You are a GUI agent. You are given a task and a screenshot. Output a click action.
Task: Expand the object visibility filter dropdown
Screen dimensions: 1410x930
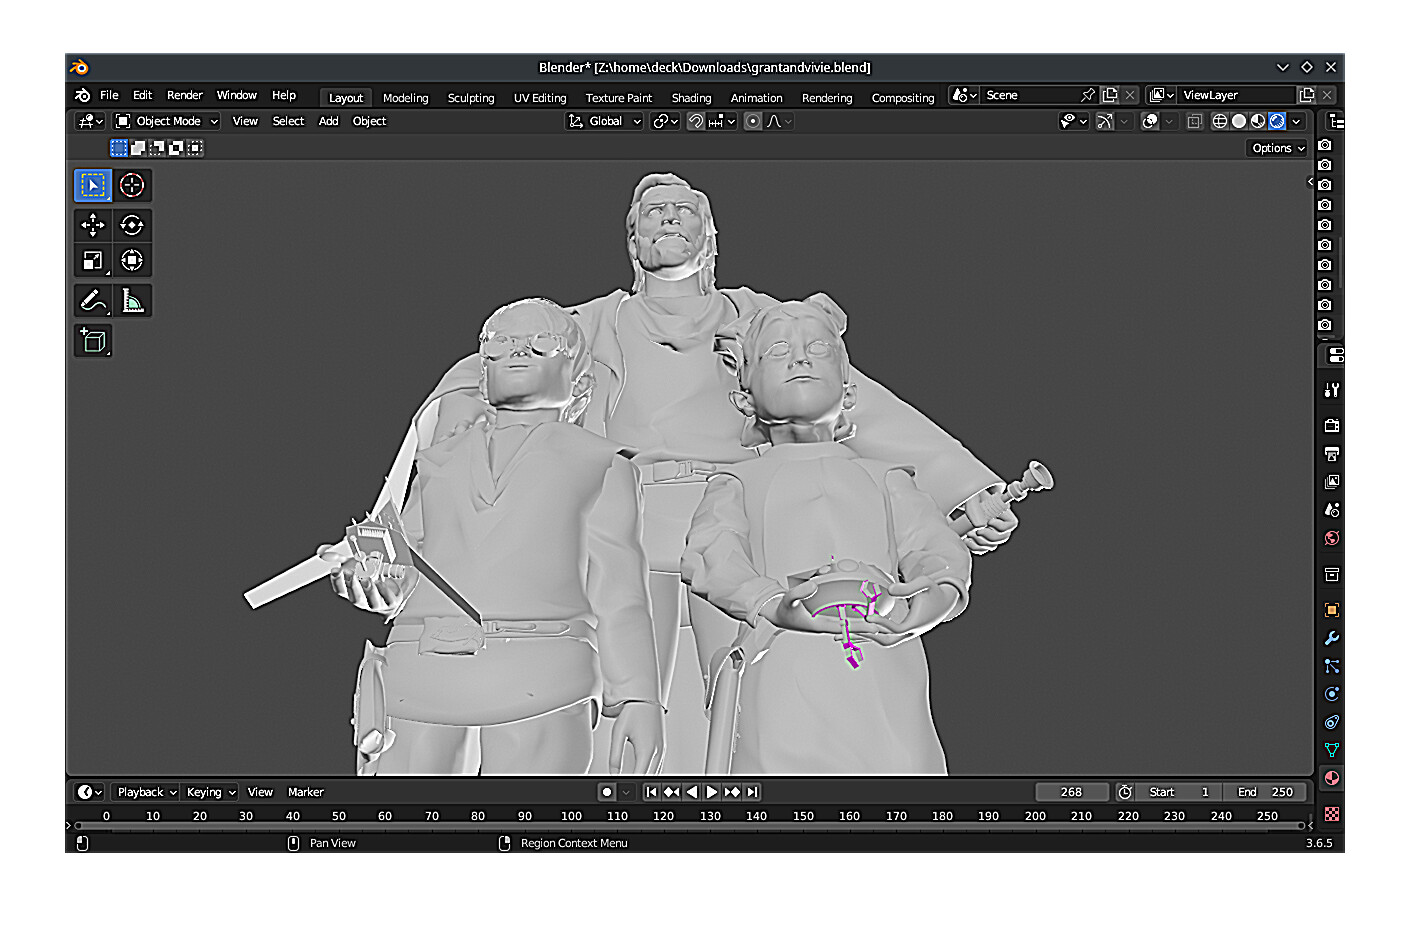coord(1074,121)
